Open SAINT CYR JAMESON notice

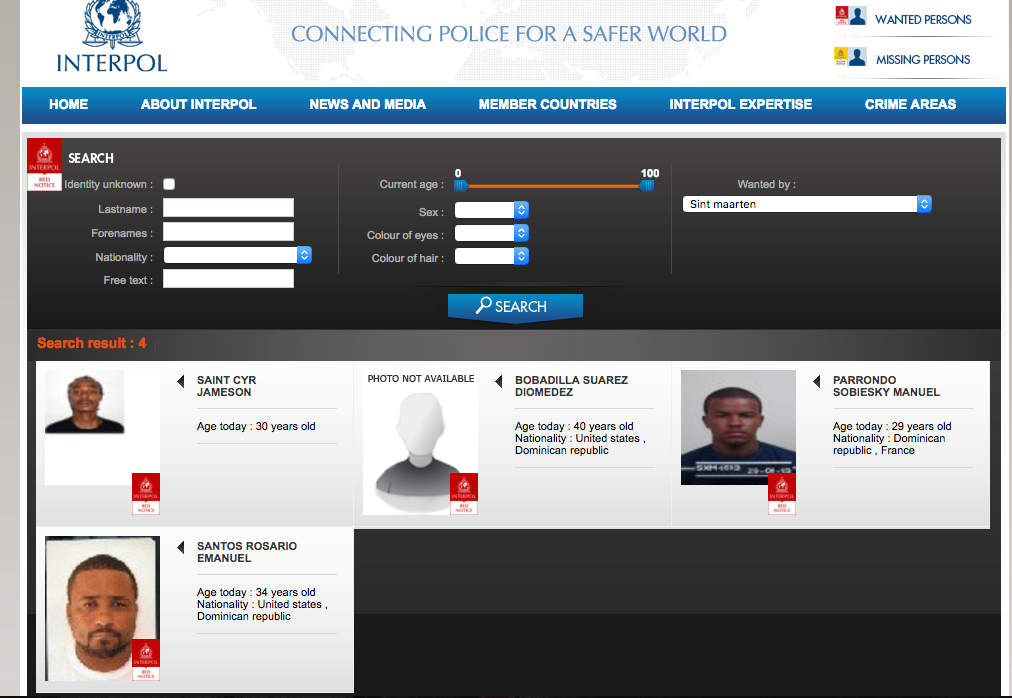(x=227, y=386)
